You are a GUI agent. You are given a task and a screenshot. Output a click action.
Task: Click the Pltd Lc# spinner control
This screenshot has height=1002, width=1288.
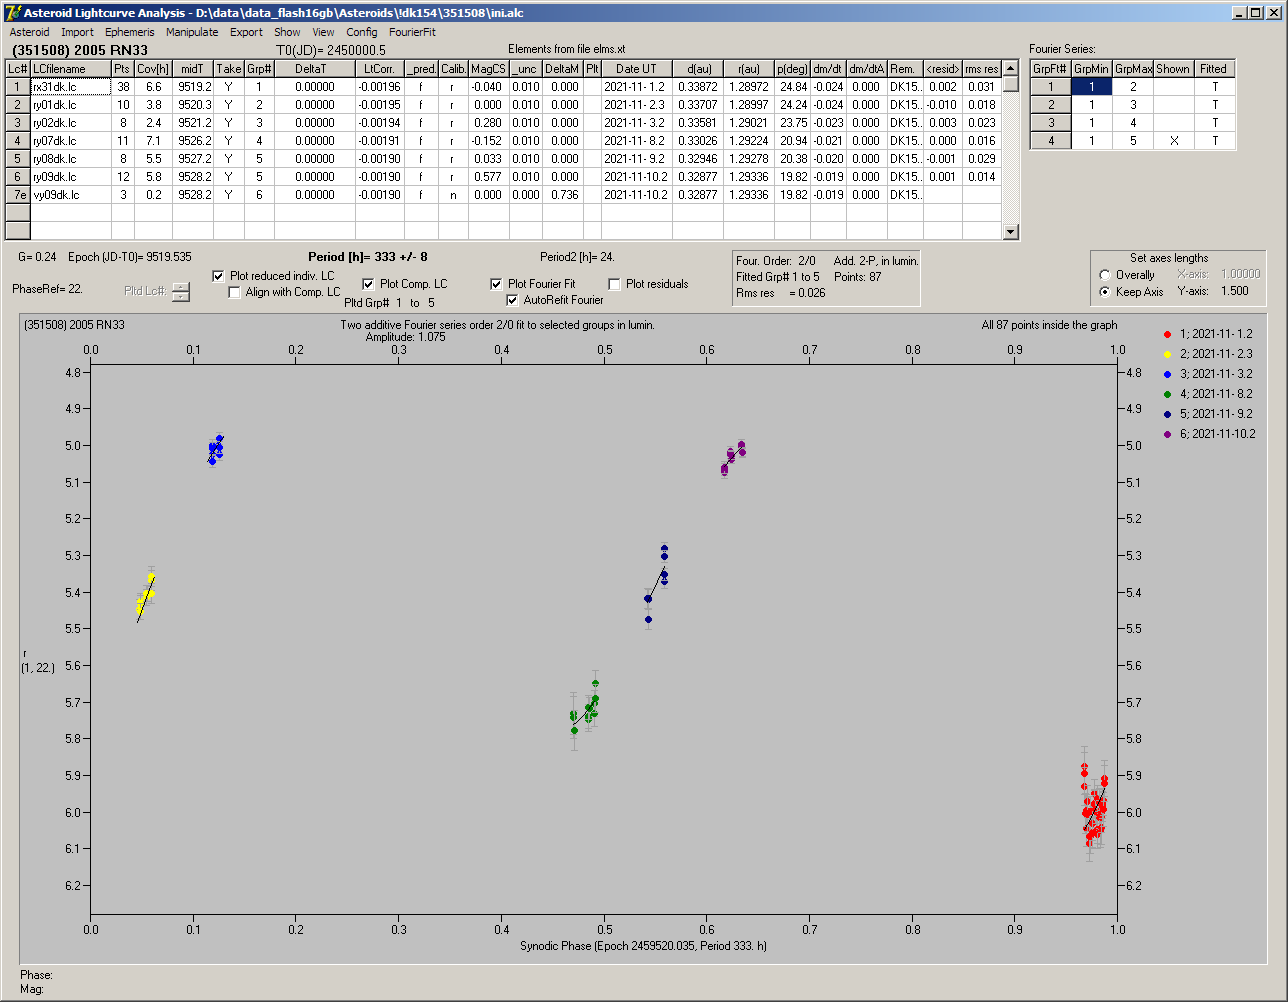[x=180, y=291]
